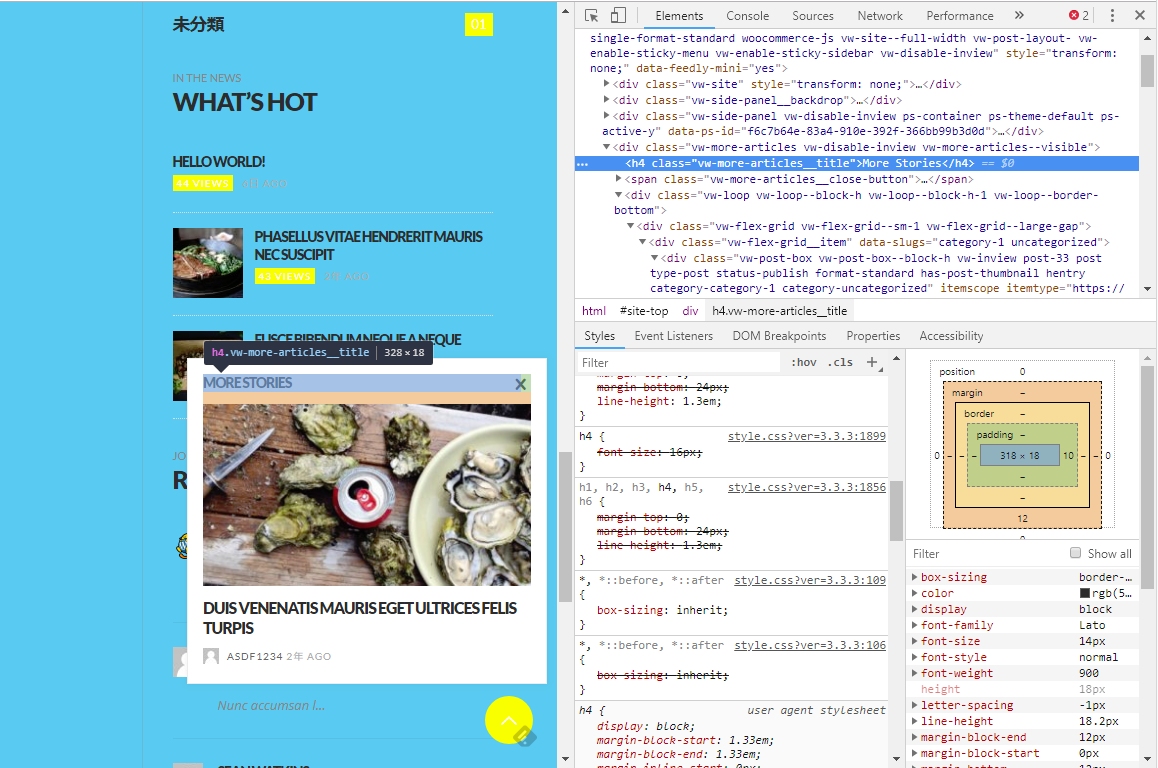The height and width of the screenshot is (768, 1158).
Task: Click the red error count indicator
Action: [1079, 16]
